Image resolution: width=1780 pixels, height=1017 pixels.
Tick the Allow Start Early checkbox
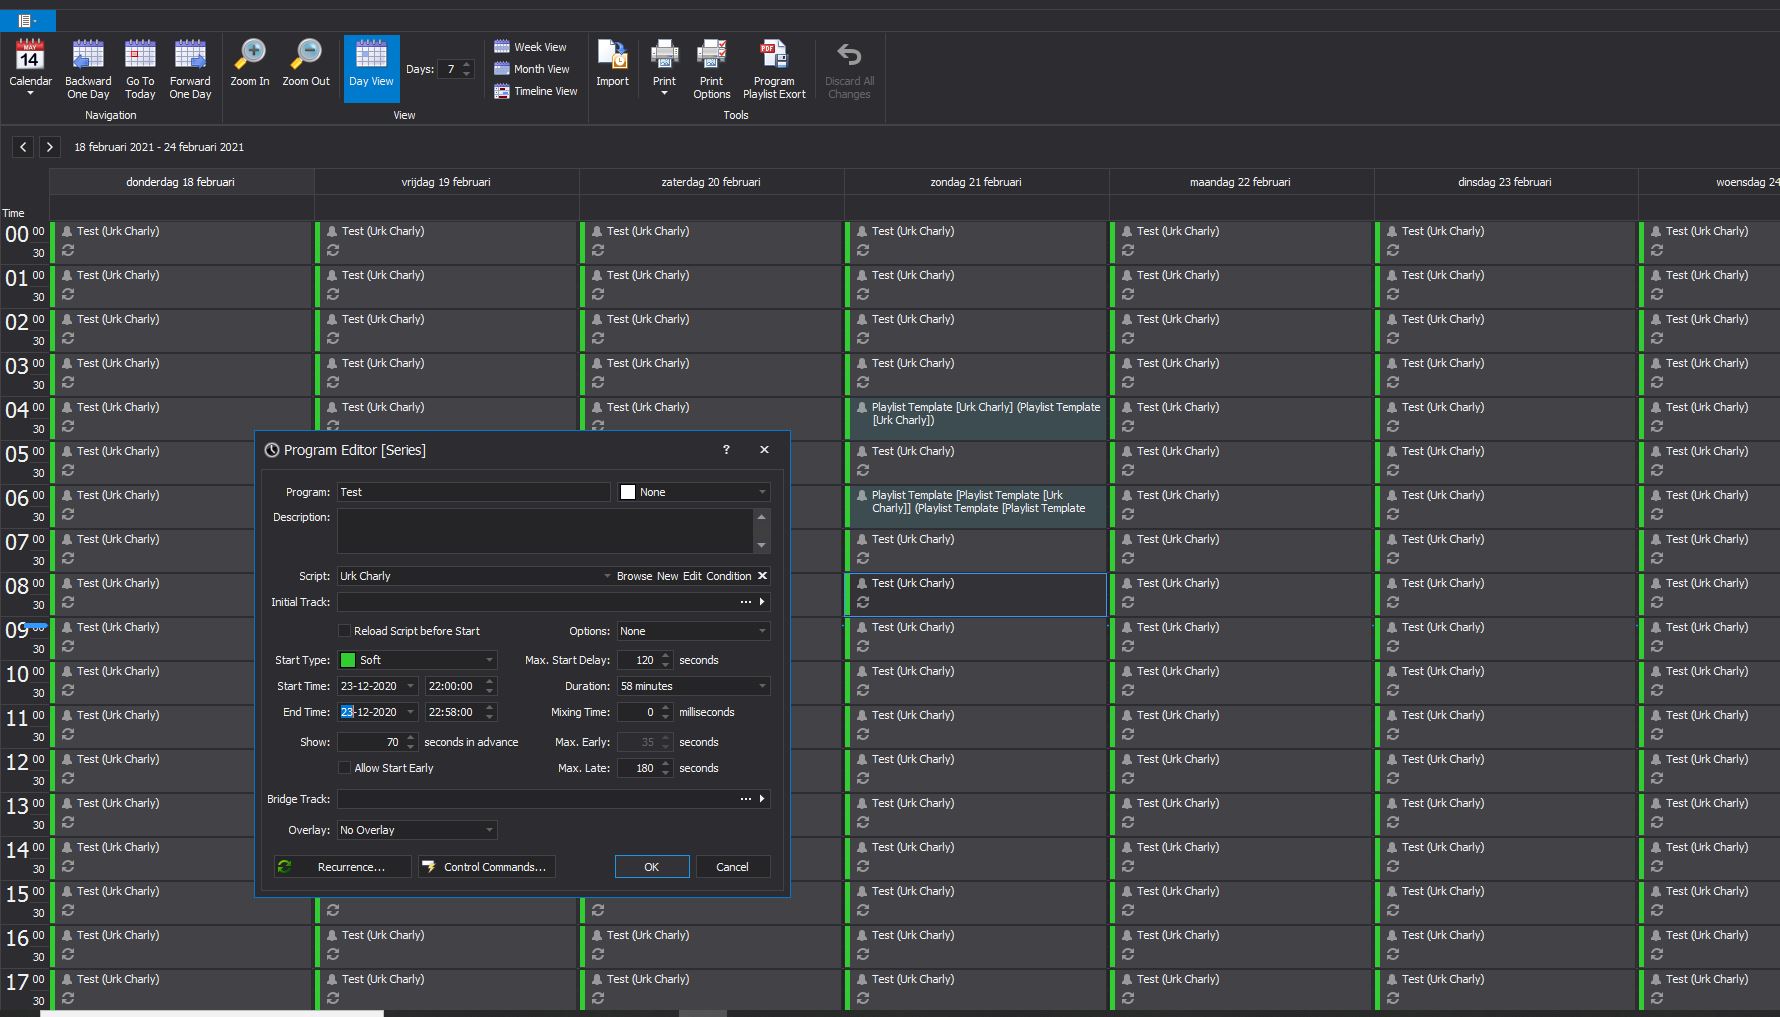(345, 768)
